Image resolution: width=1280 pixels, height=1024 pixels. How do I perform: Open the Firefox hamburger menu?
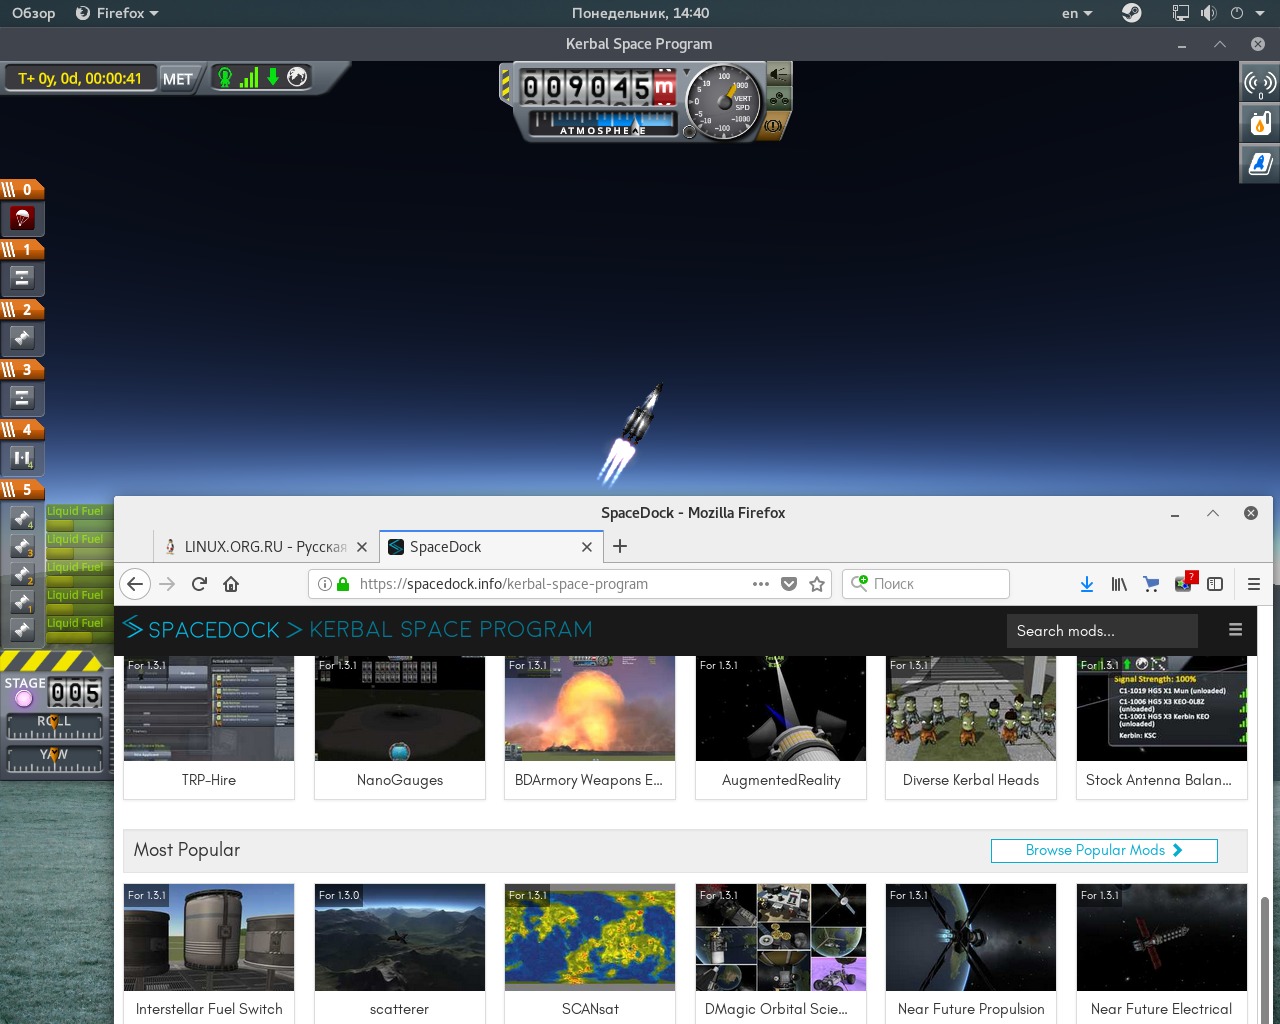pyautogui.click(x=1254, y=584)
